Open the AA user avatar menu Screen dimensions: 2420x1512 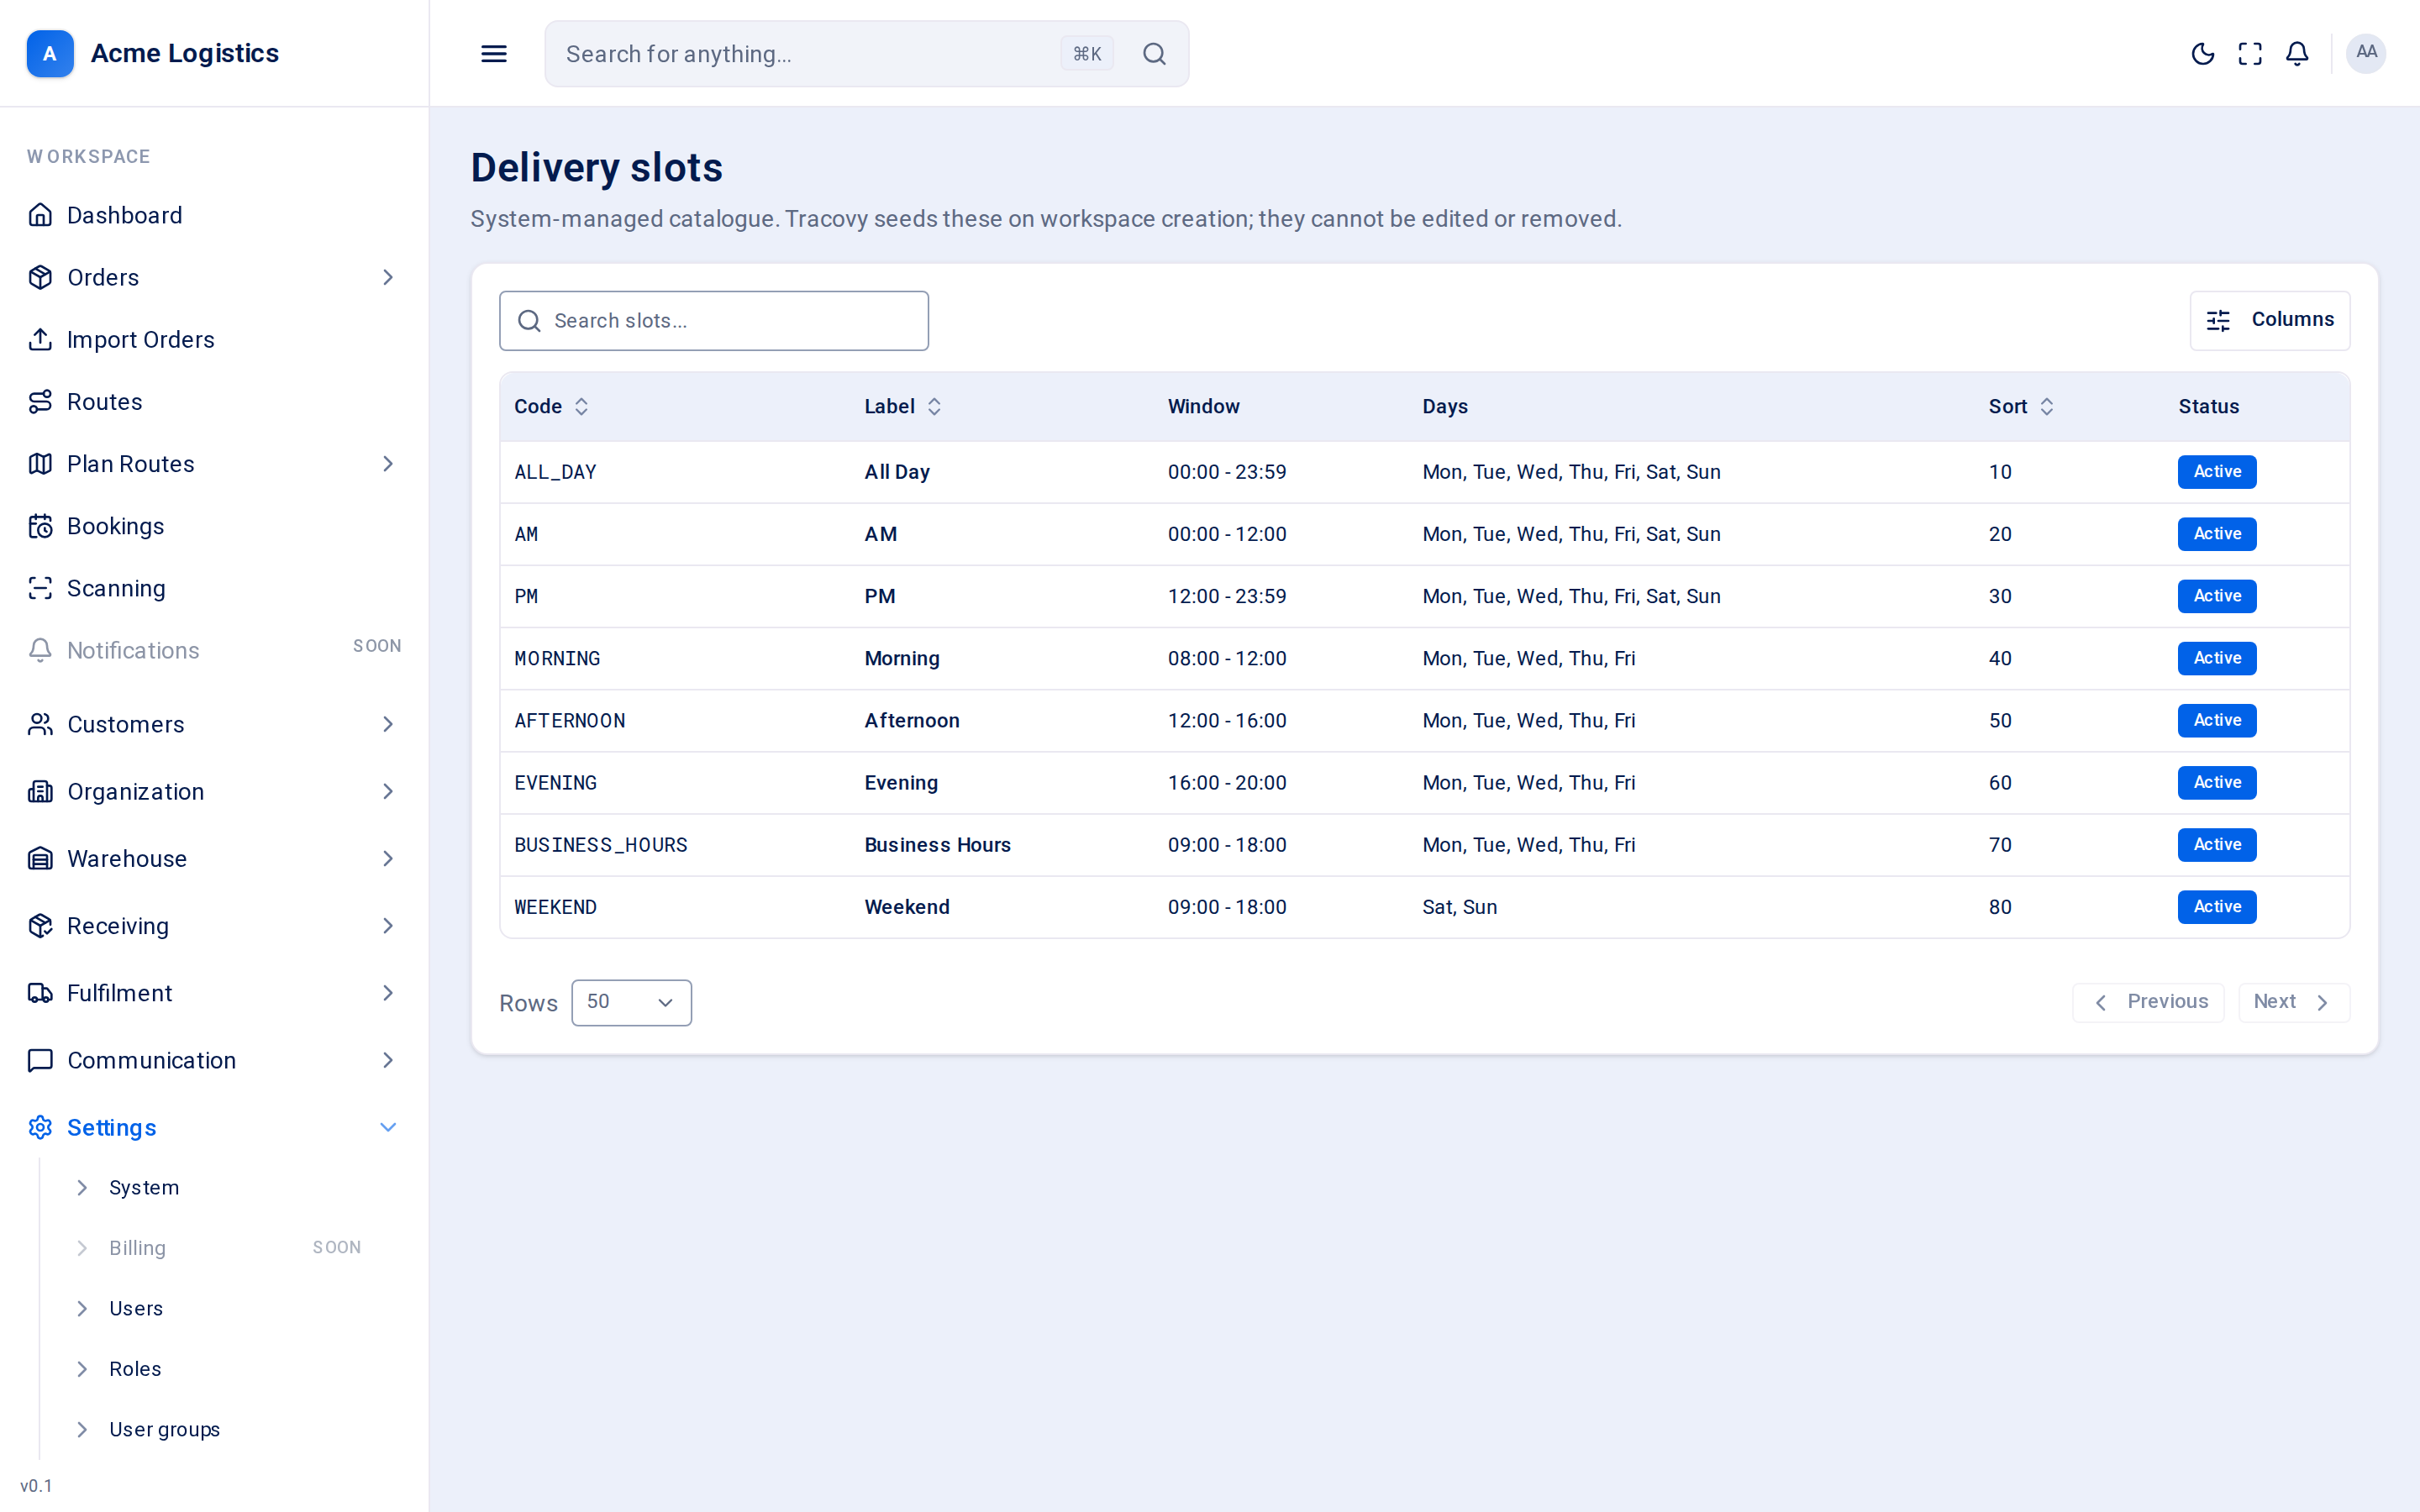click(x=2366, y=53)
